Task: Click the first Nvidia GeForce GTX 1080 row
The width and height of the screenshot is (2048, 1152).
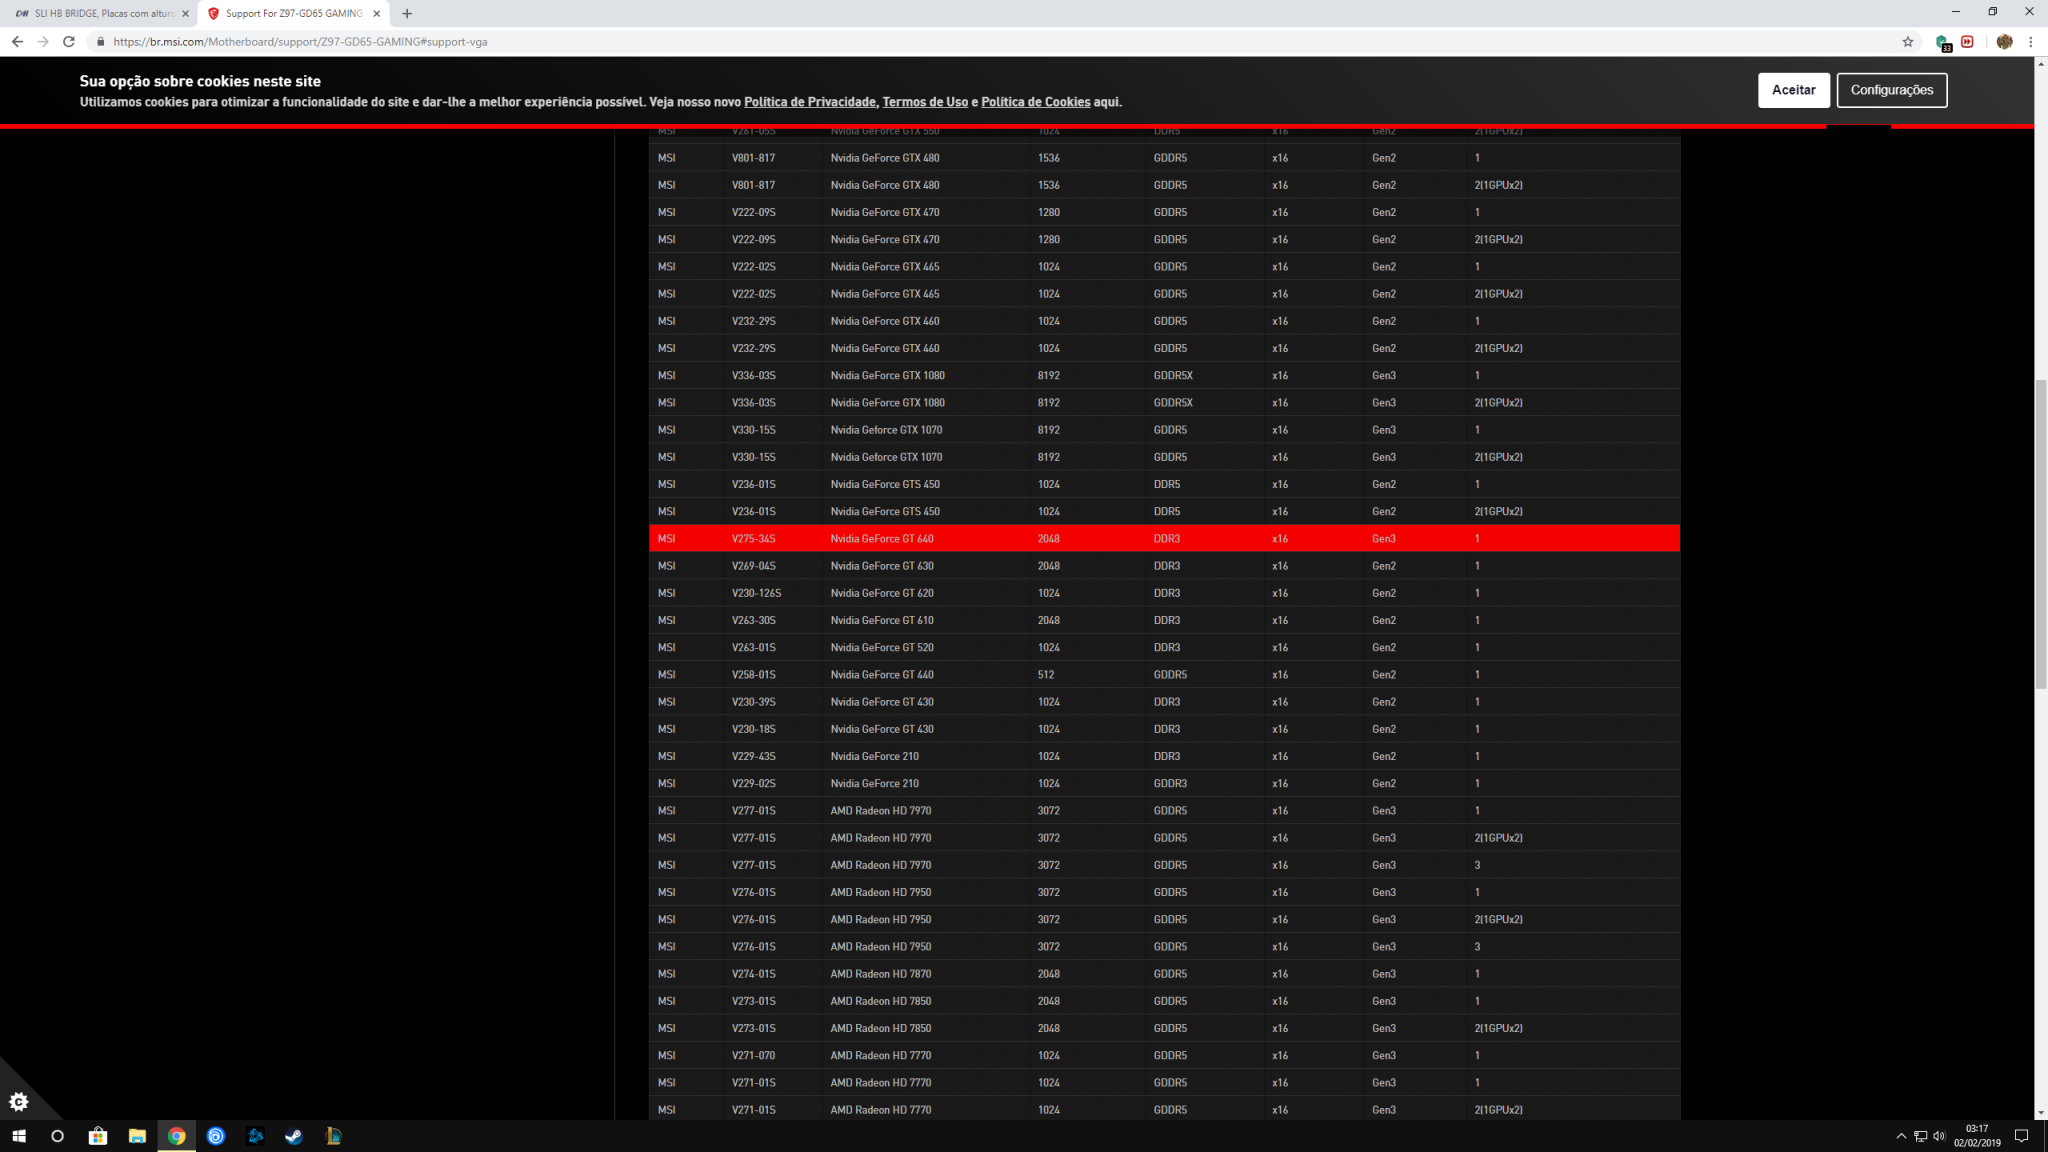Action: point(1164,375)
